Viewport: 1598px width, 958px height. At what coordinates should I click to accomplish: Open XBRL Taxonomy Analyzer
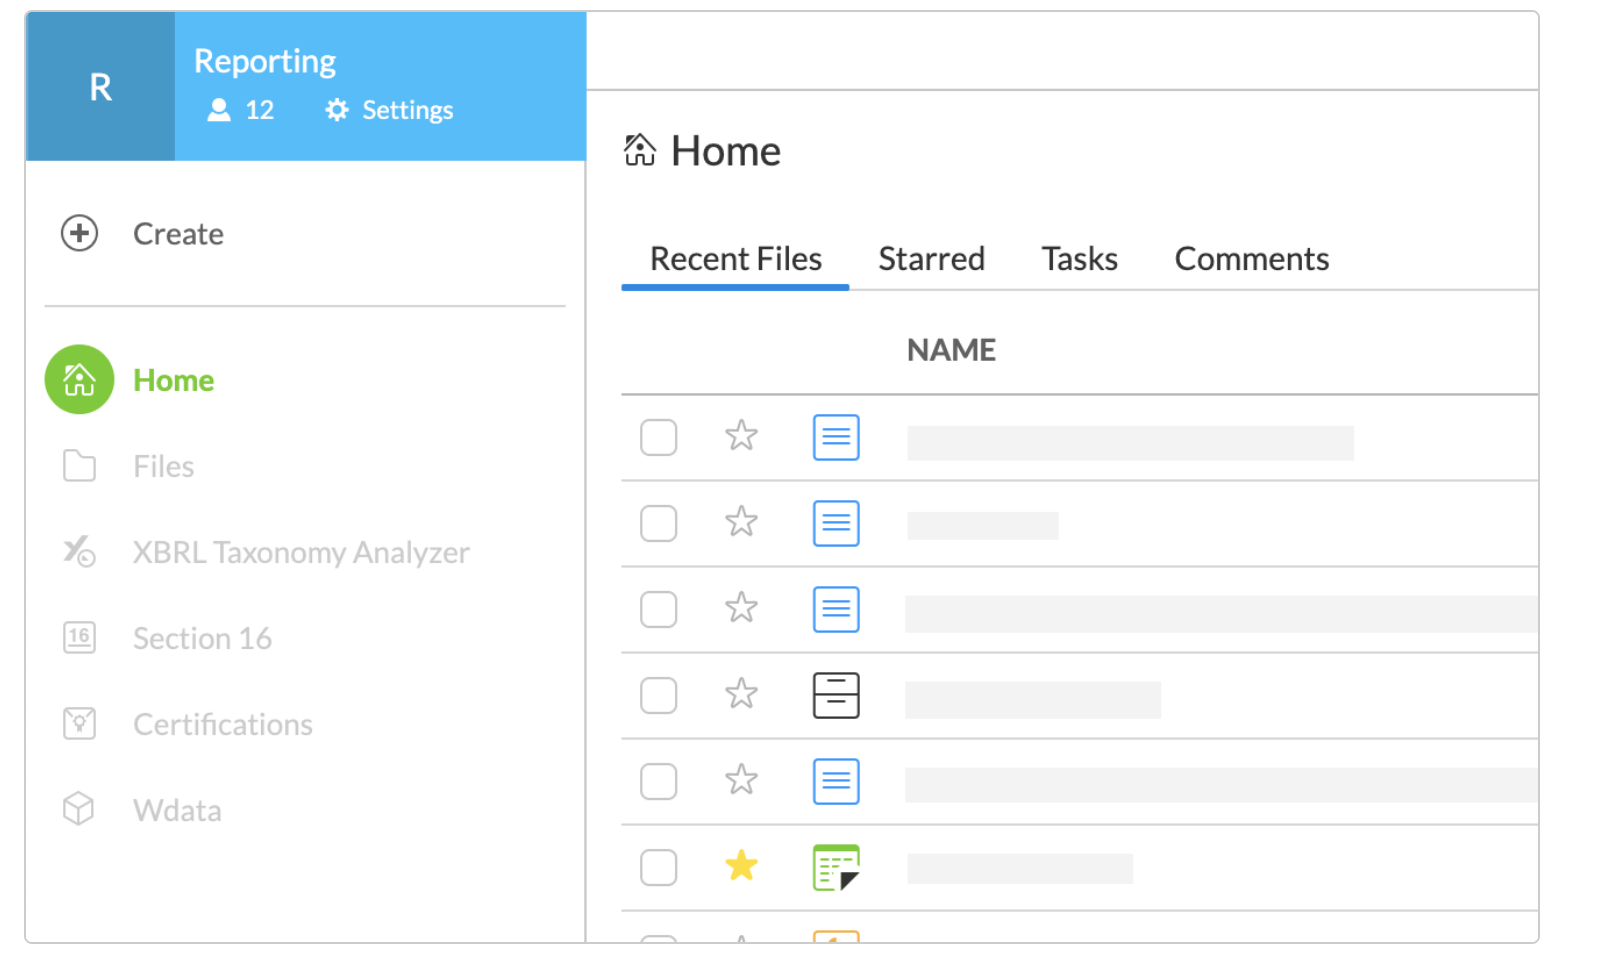79,552
